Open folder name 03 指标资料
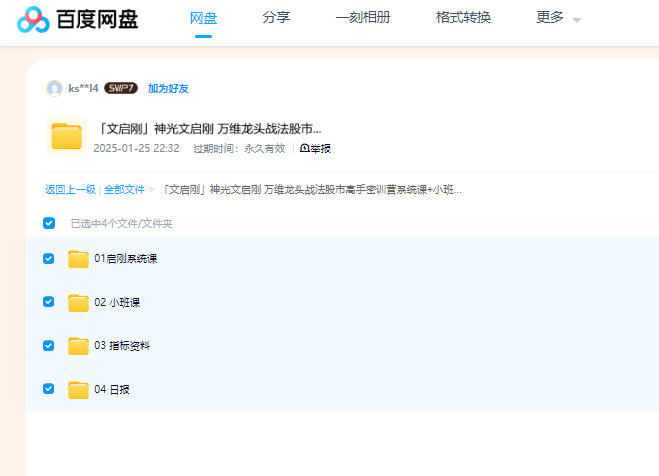The image size is (659, 476). pos(122,345)
